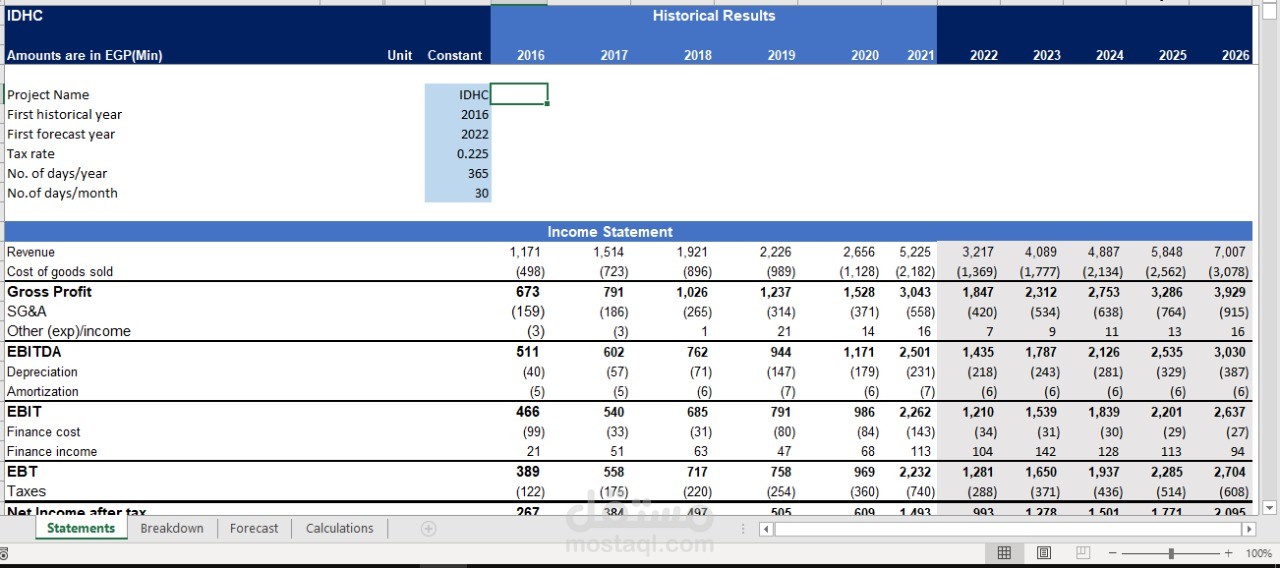Select 2024 Gross Profit value 2,753
1280x568 pixels.
1102,291
